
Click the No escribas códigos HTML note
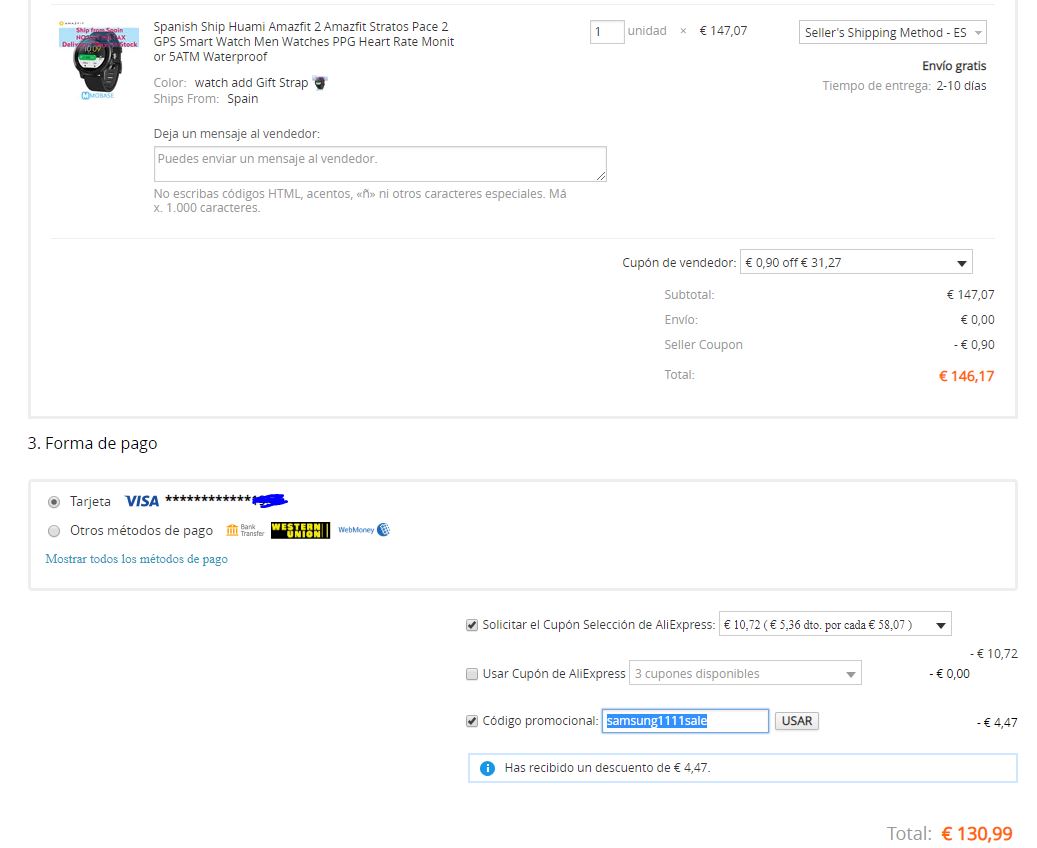[360, 200]
